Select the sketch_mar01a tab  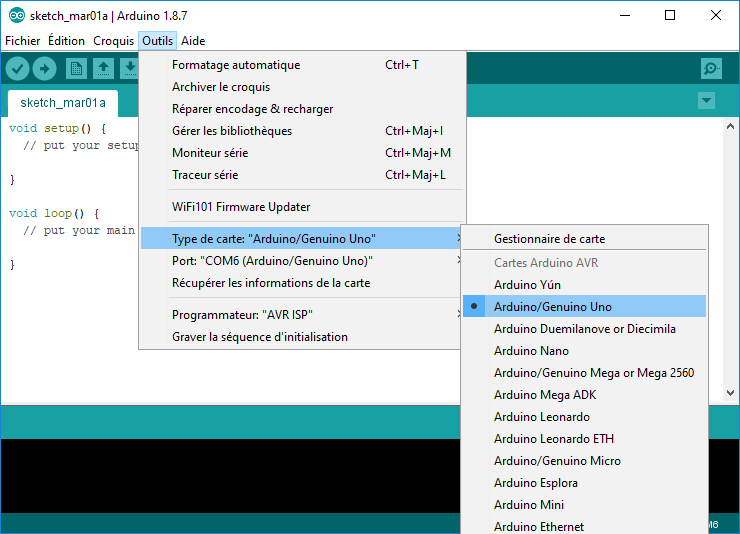[x=63, y=103]
